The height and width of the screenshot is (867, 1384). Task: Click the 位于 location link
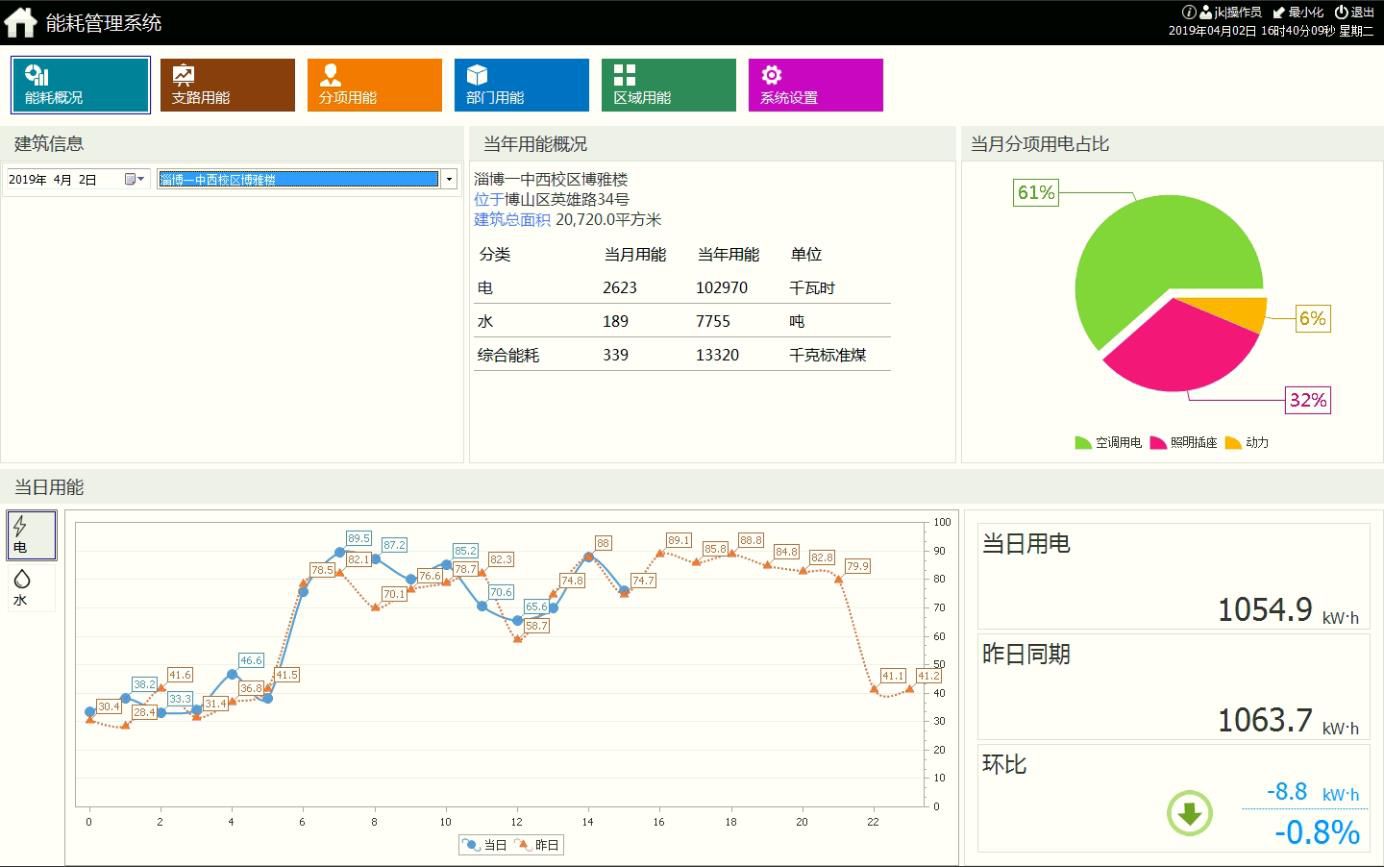489,199
